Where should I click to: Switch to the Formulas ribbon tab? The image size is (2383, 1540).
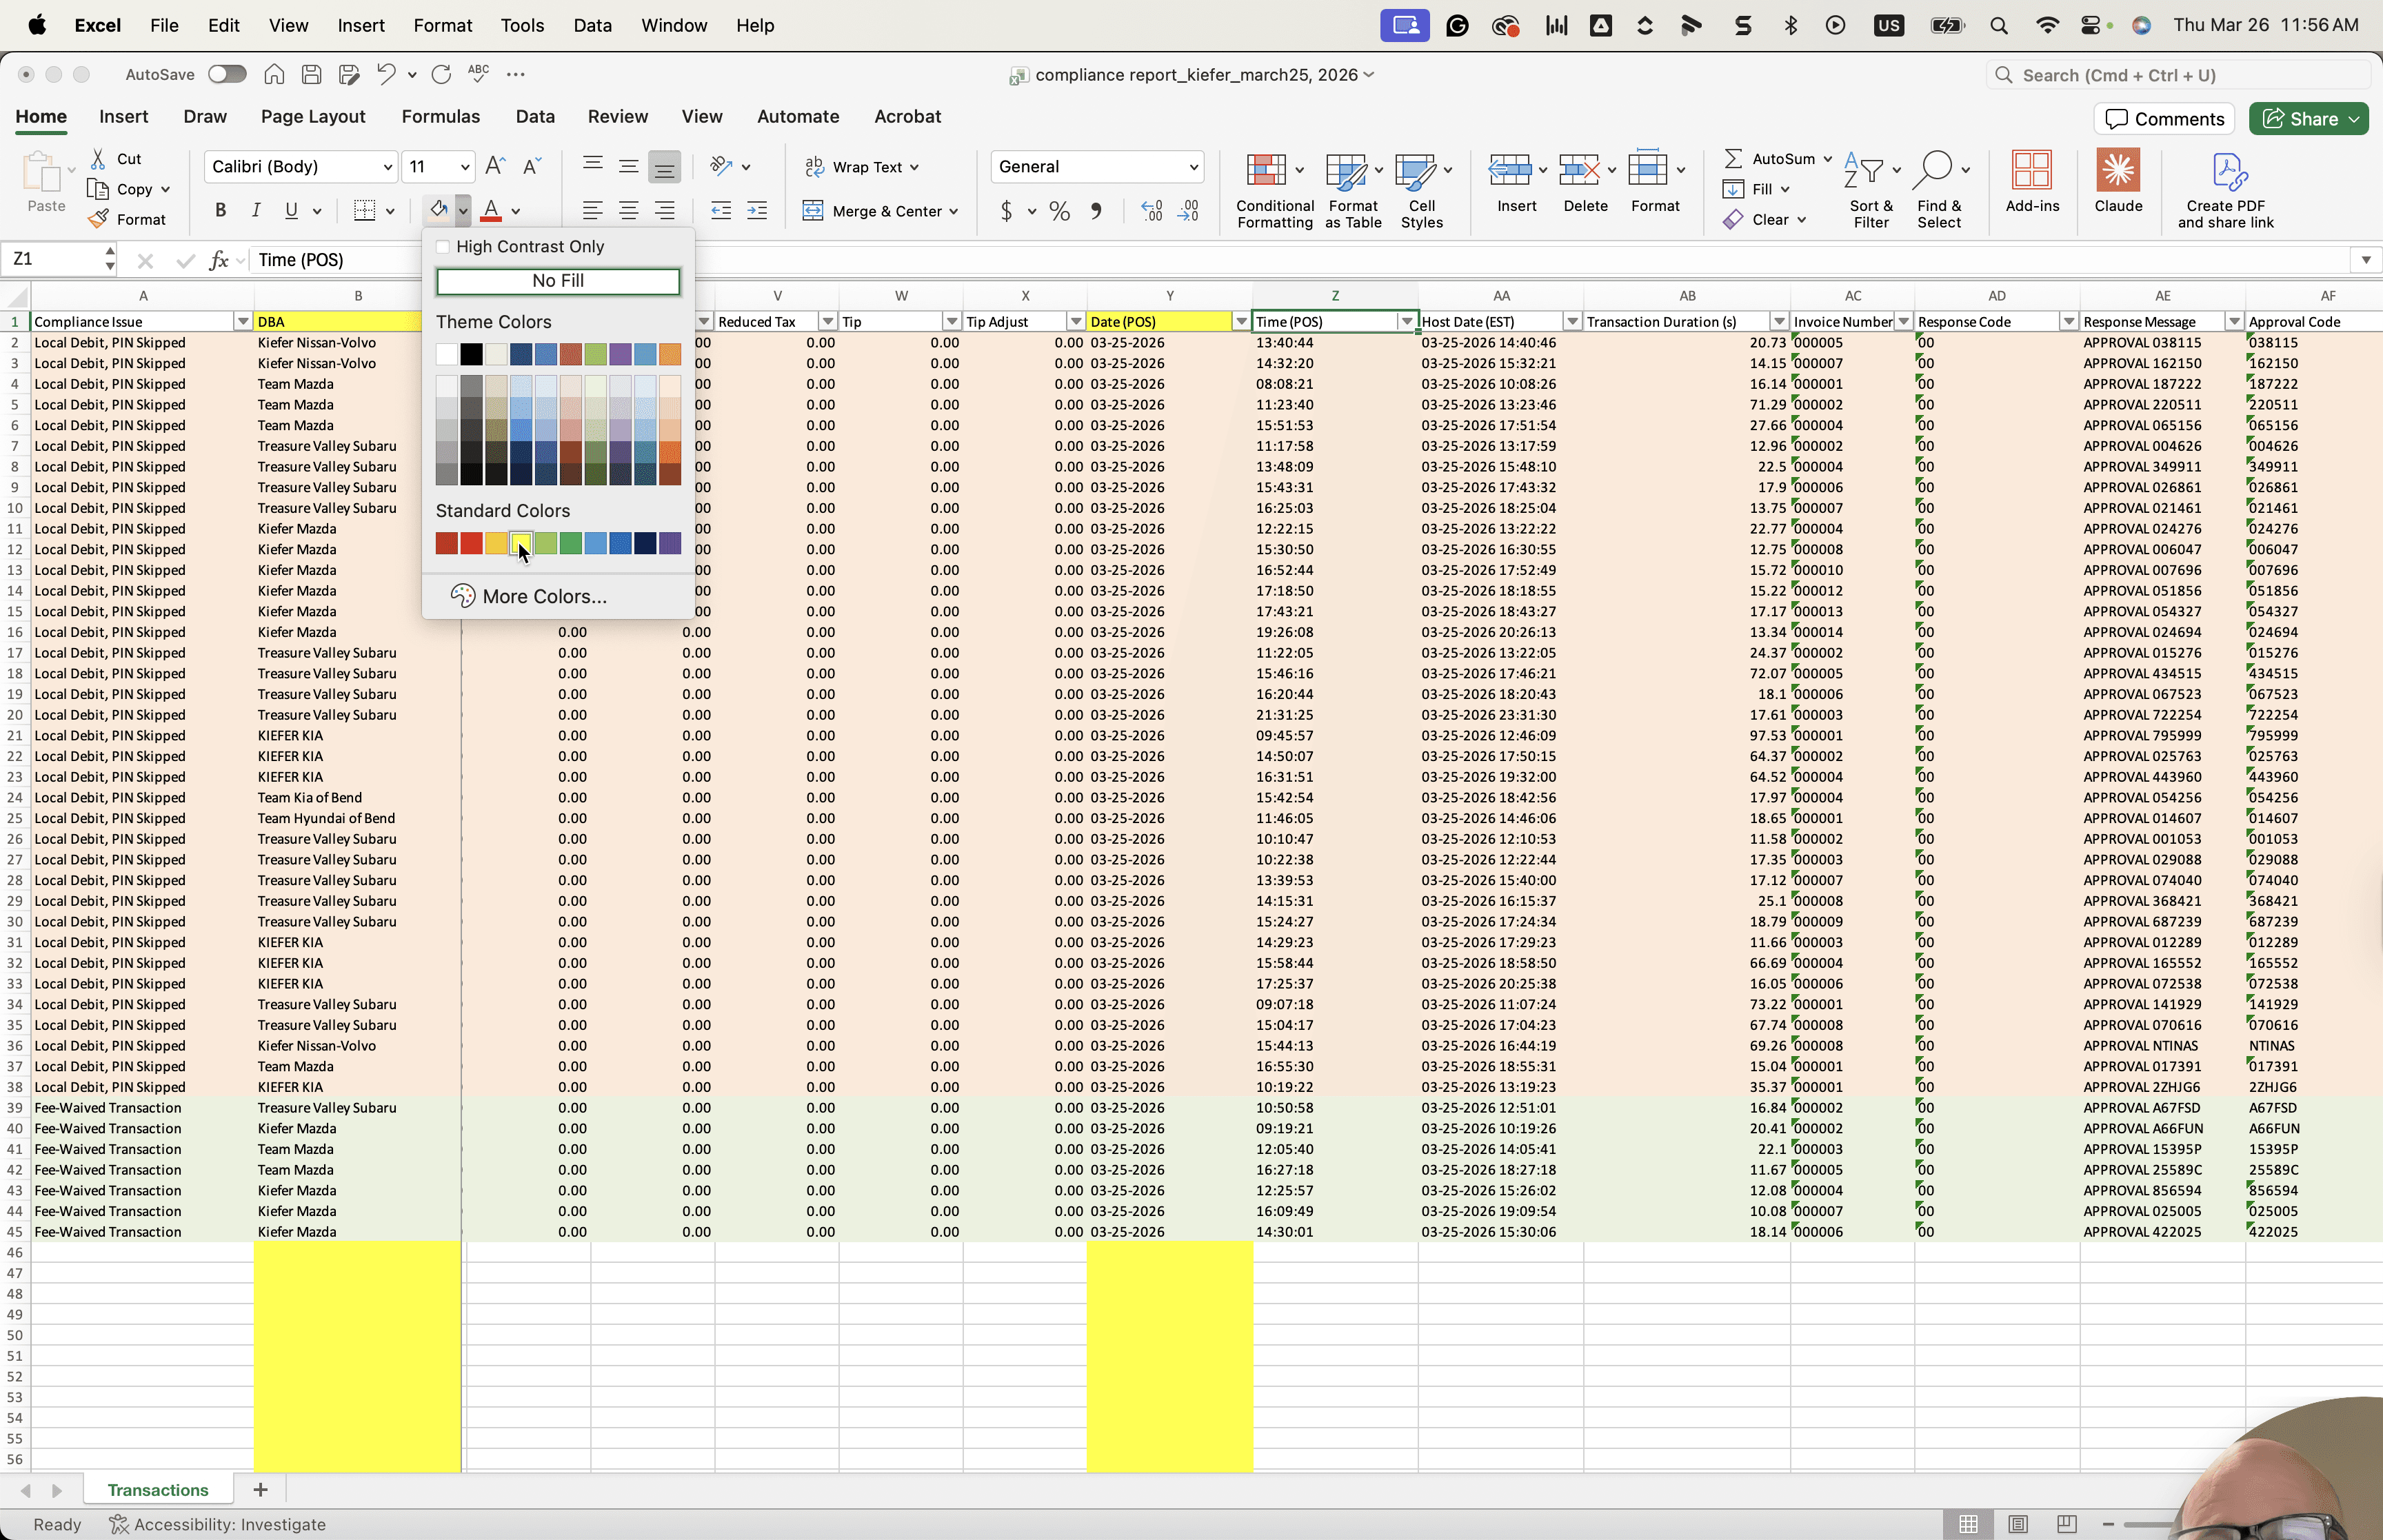point(440,116)
